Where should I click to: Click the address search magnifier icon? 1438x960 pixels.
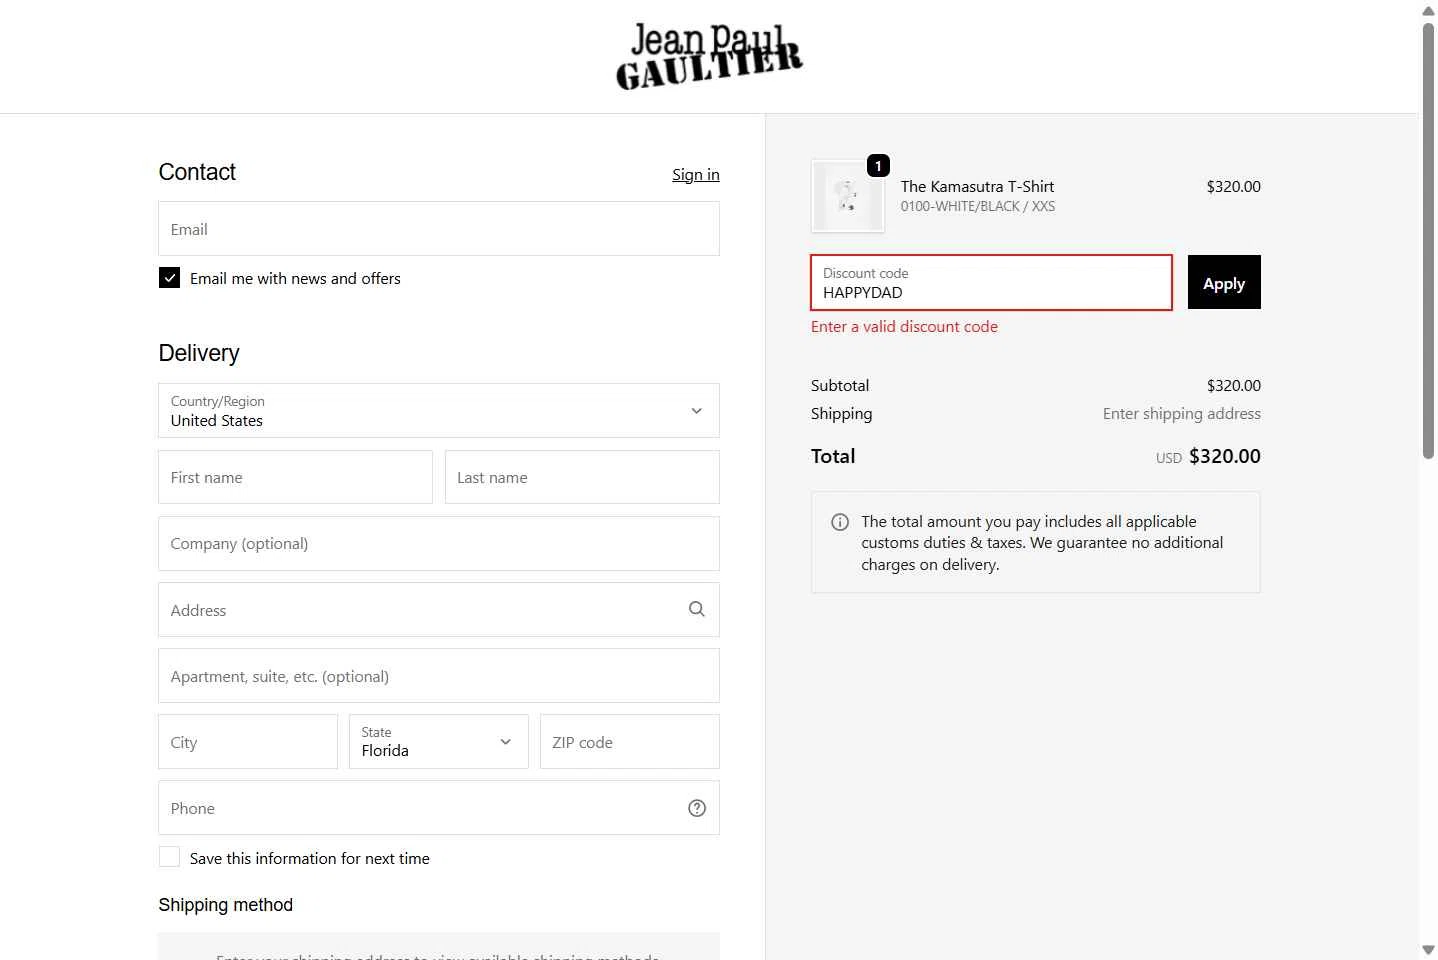pos(697,609)
